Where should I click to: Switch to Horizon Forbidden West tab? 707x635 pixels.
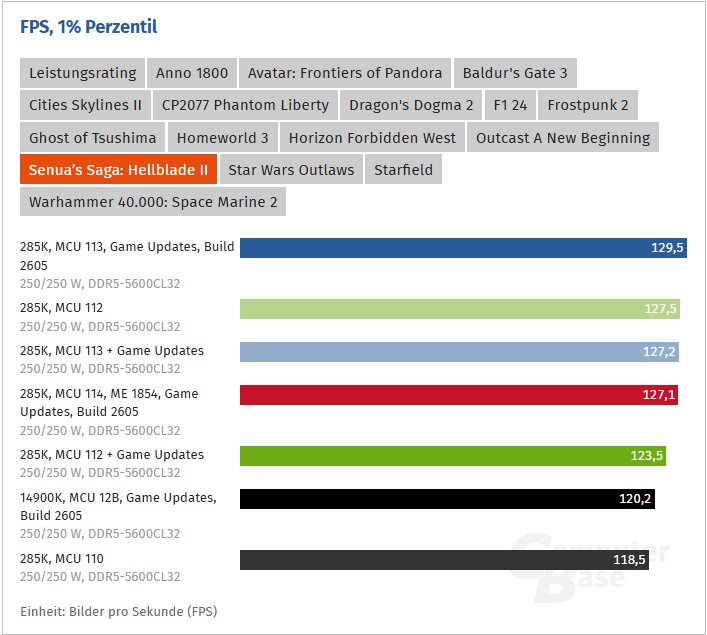coord(372,137)
